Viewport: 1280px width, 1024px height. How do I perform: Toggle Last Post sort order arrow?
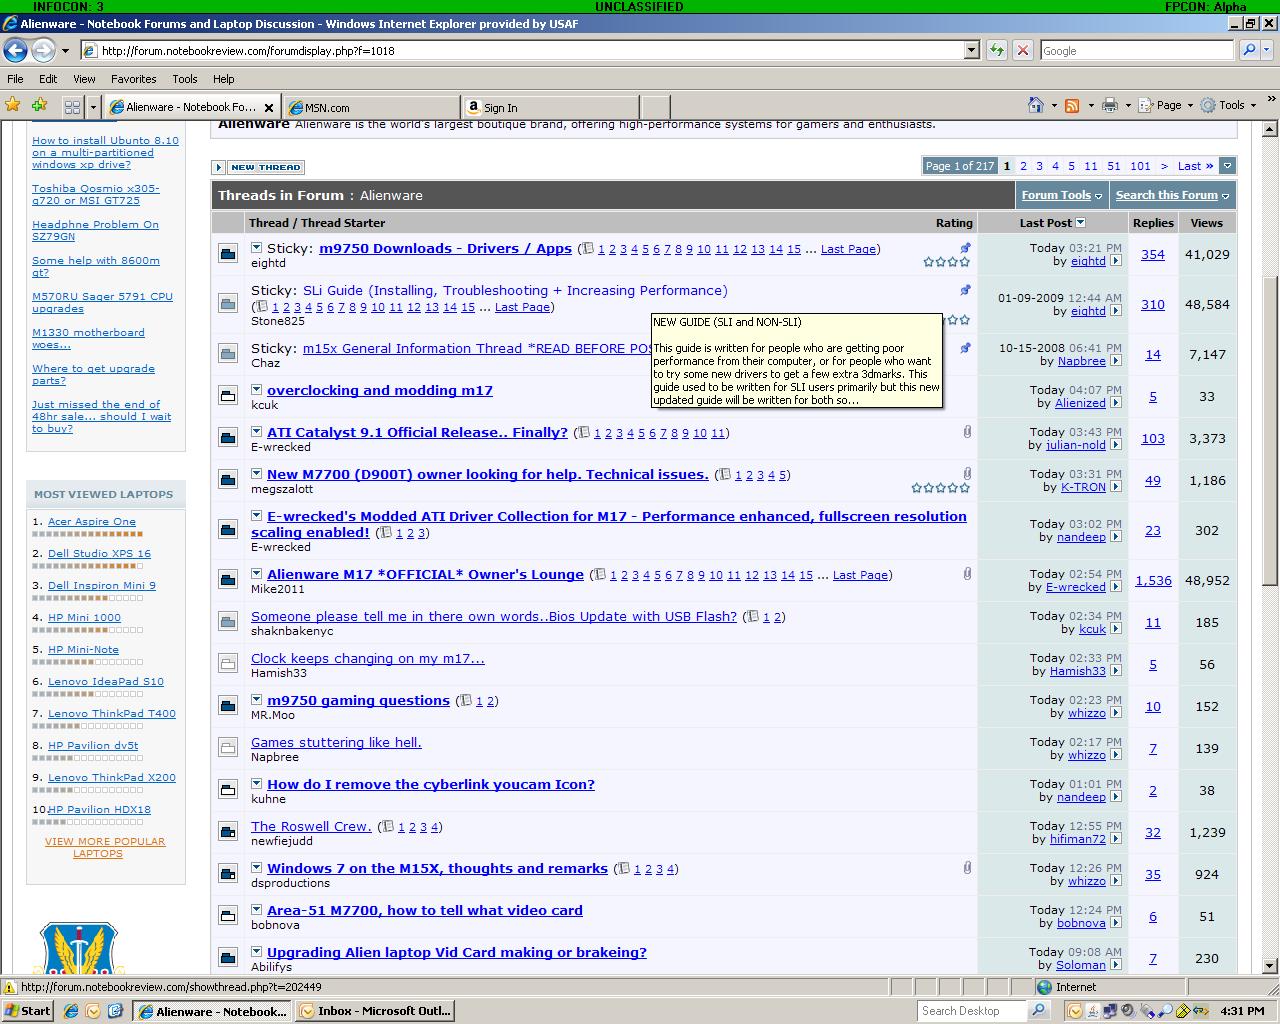coord(1080,222)
